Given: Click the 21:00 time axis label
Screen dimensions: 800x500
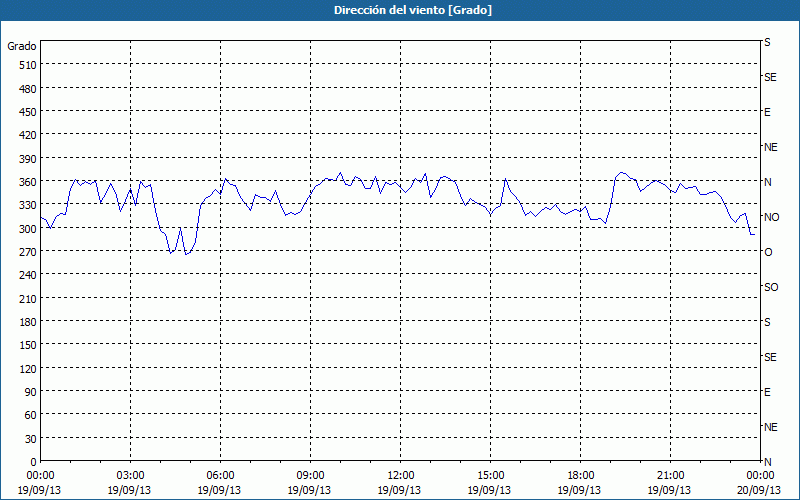Looking at the screenshot, I should [x=670, y=476].
